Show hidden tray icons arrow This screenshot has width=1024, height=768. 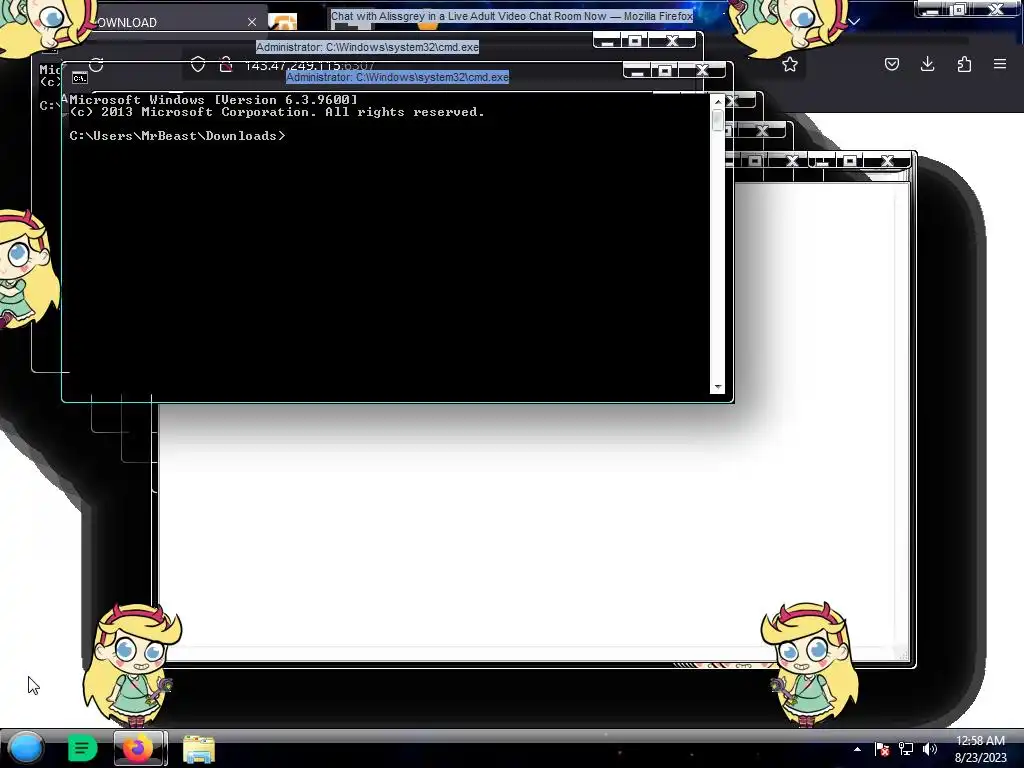[x=857, y=749]
